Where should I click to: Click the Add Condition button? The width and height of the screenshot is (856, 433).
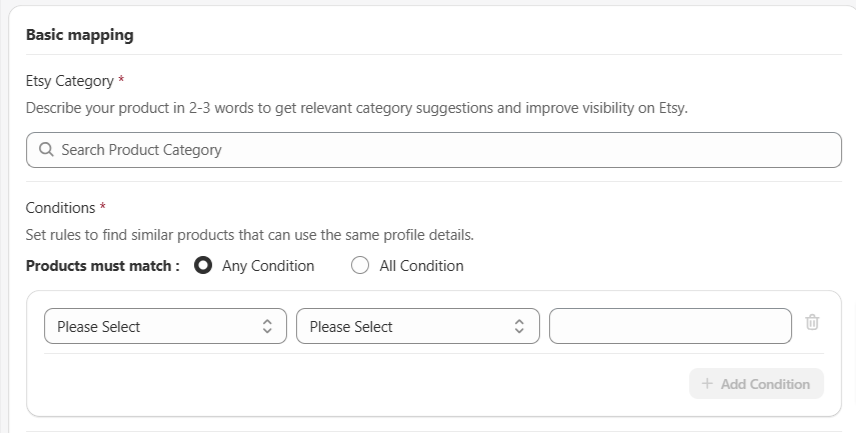[756, 383]
